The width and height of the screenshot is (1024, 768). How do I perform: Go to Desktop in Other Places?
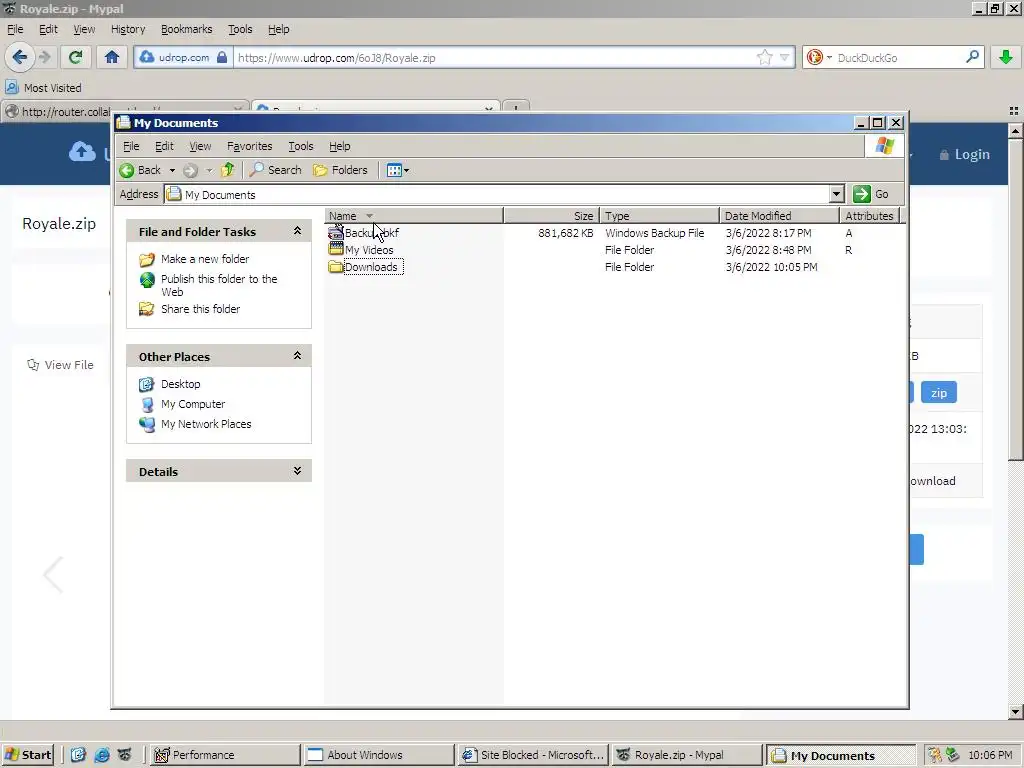(180, 384)
